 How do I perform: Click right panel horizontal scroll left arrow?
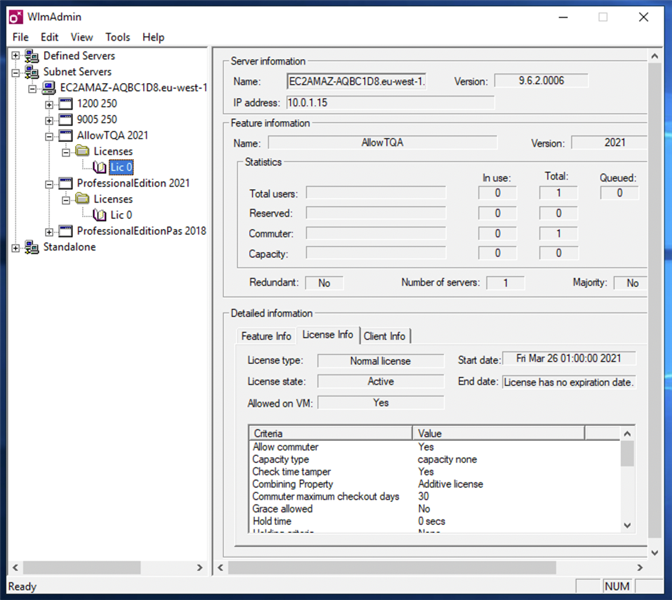point(221,567)
